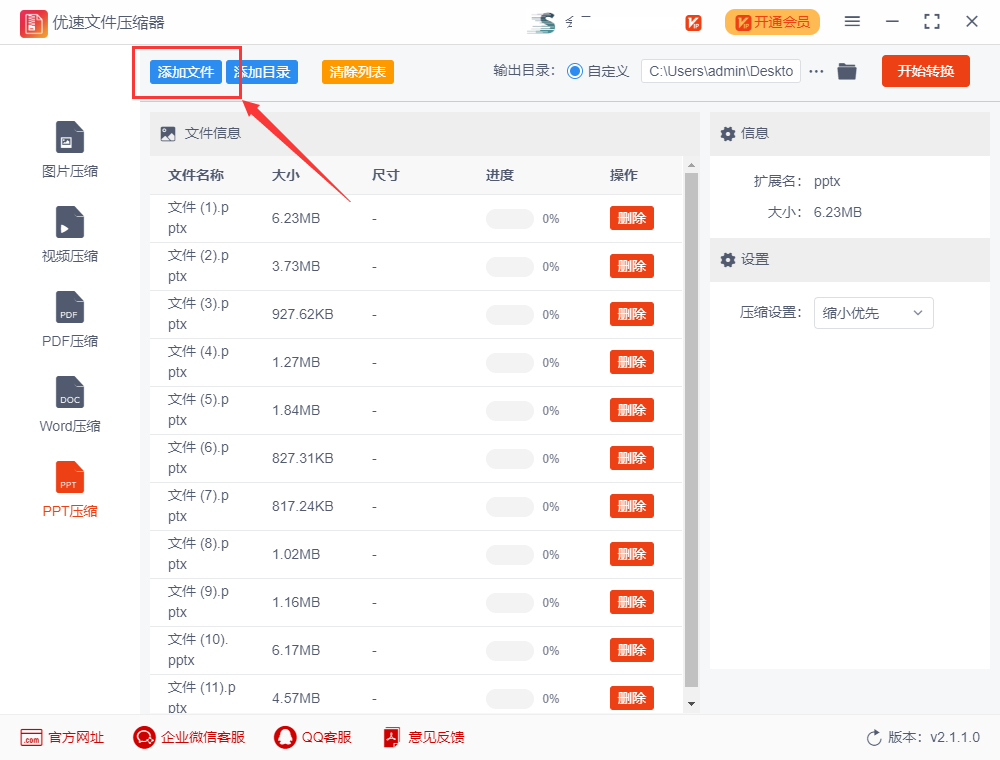Open the PDF压缩 section
The width and height of the screenshot is (1000, 760).
(x=70, y=319)
